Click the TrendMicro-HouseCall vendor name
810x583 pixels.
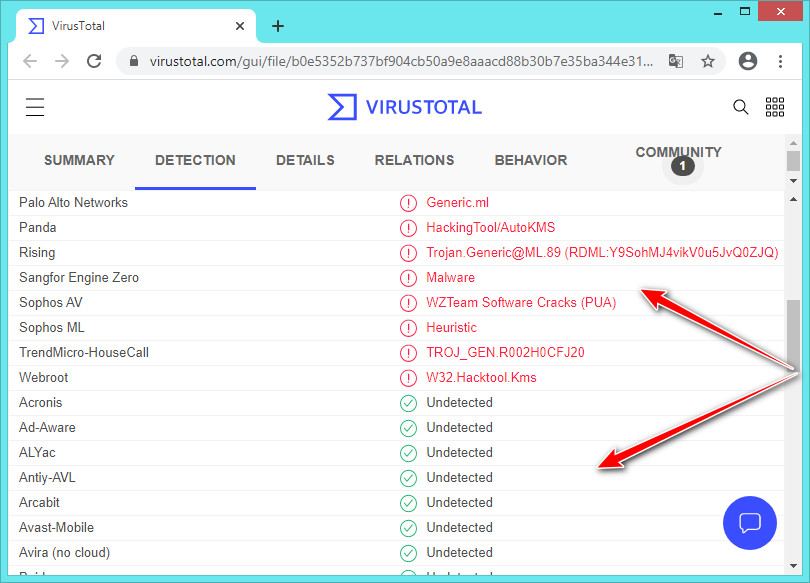[84, 353]
